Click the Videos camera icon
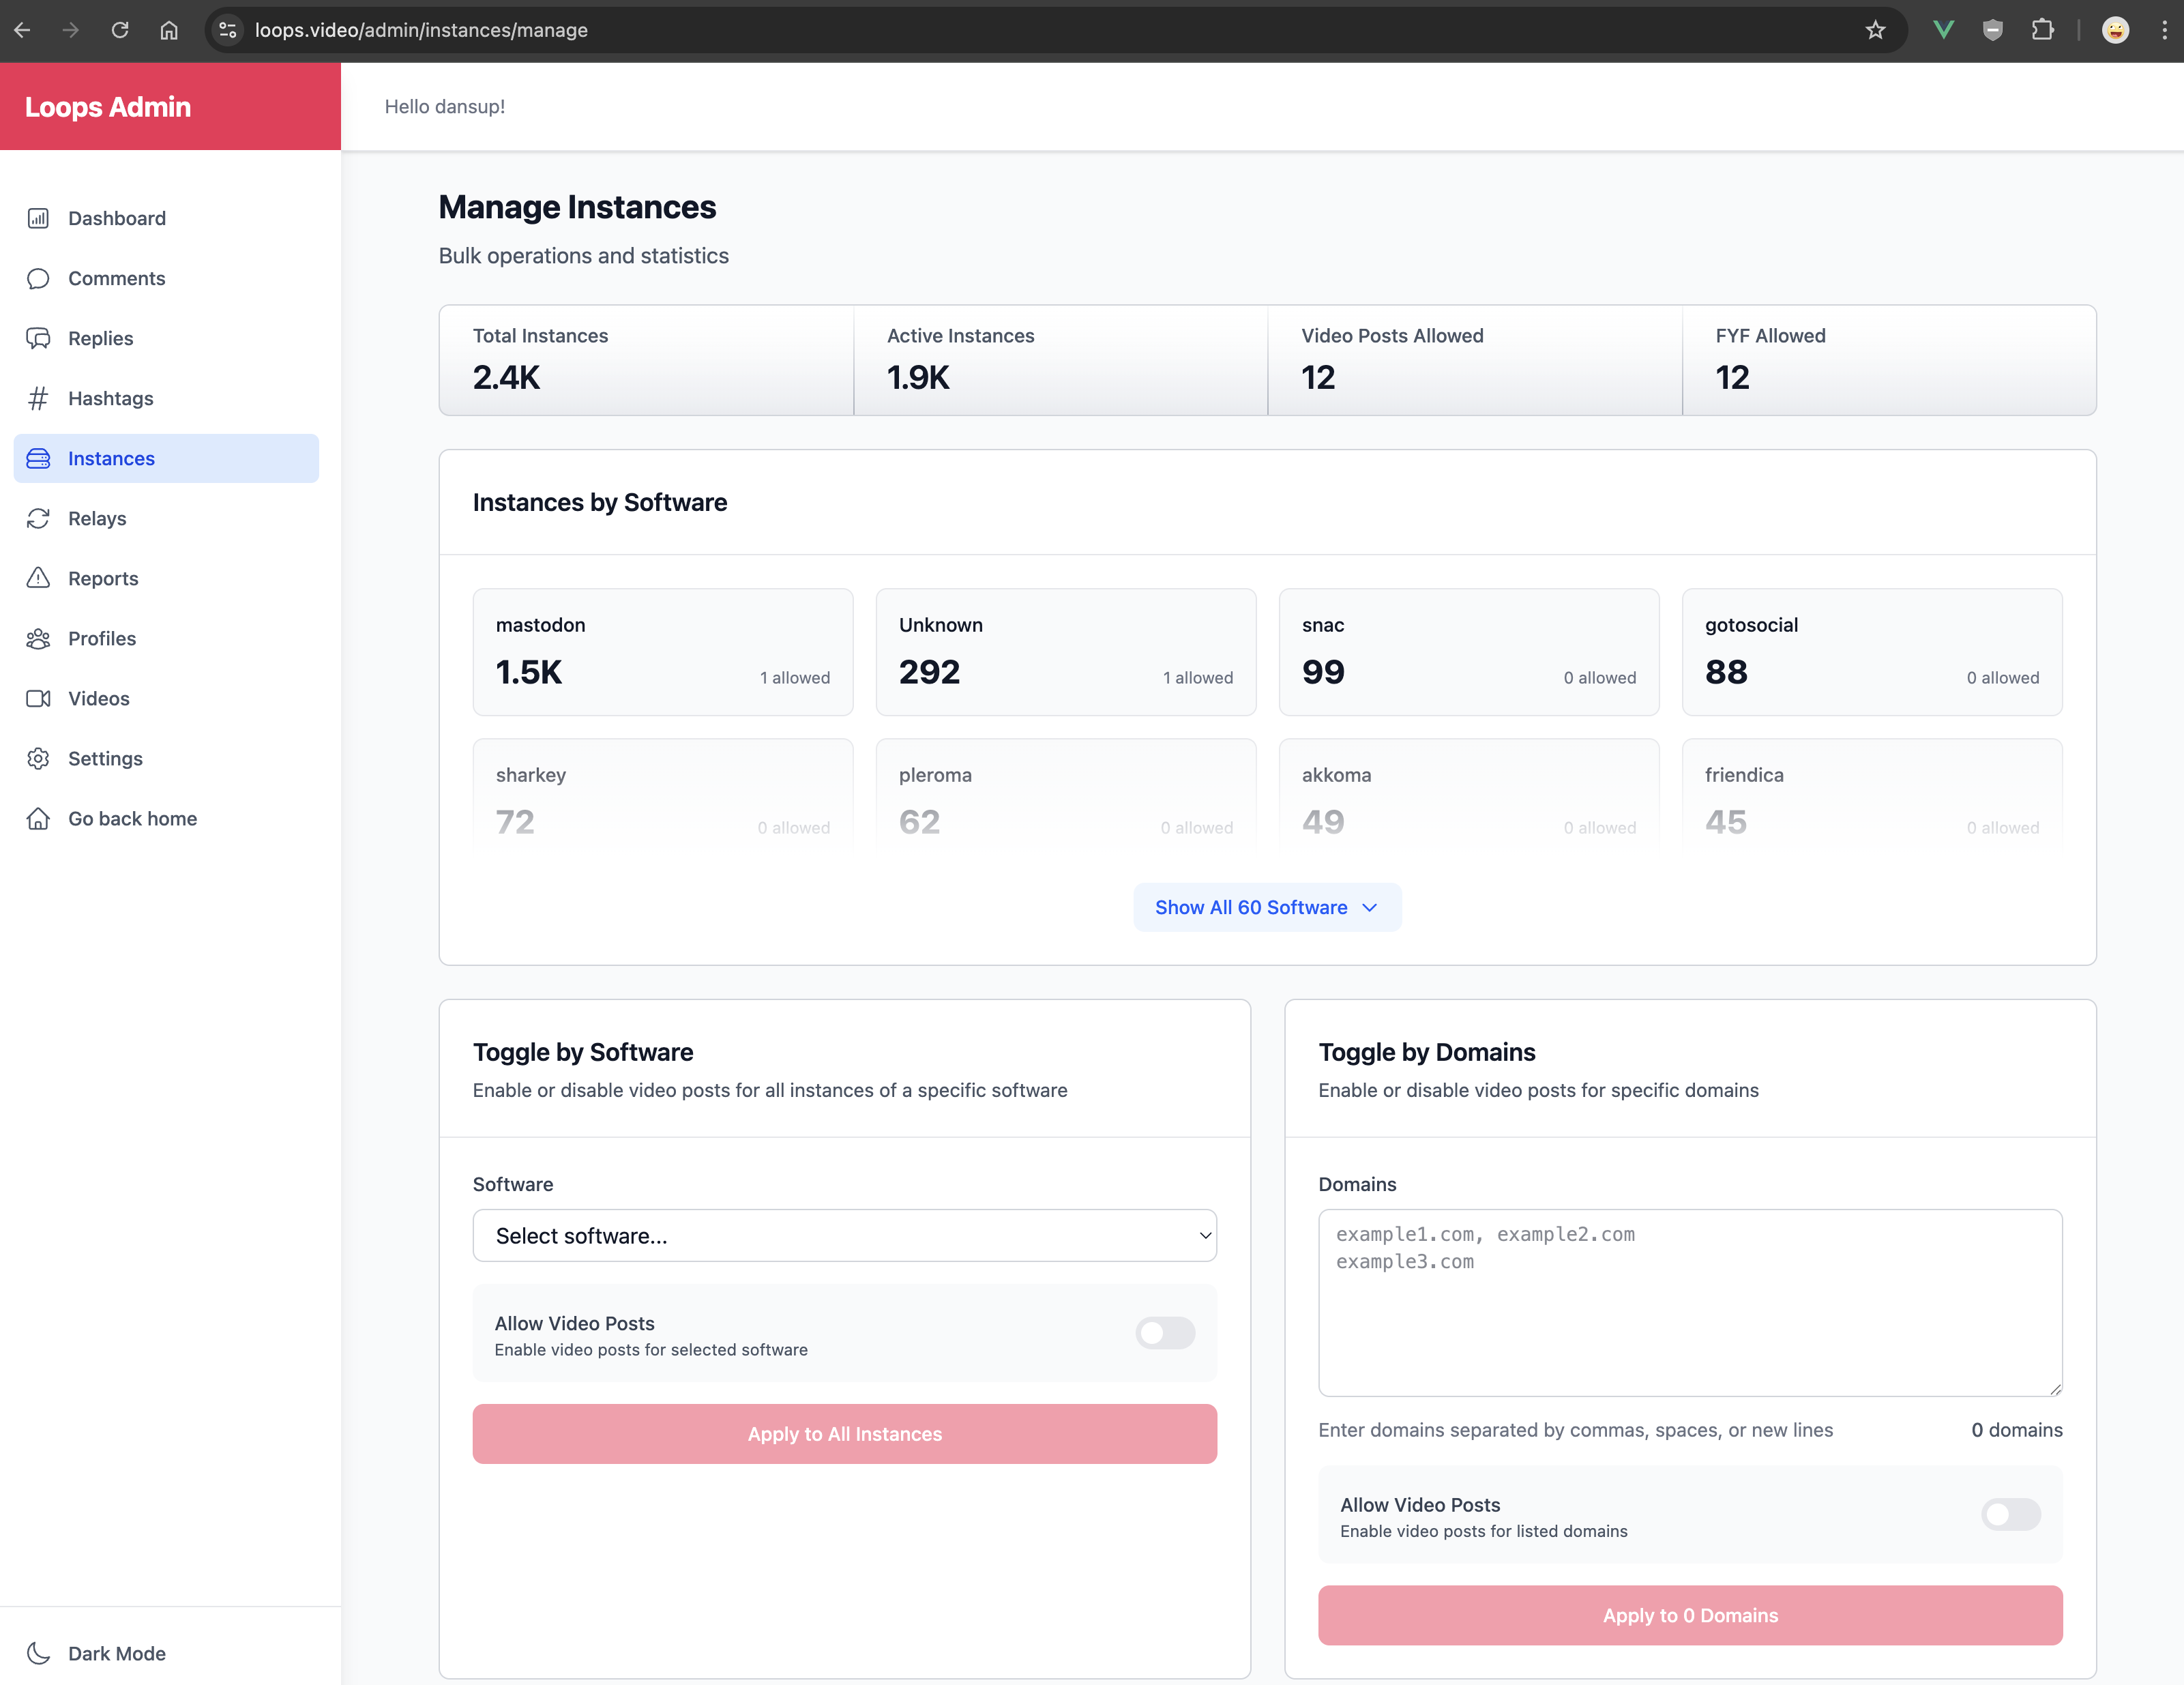 (x=38, y=698)
